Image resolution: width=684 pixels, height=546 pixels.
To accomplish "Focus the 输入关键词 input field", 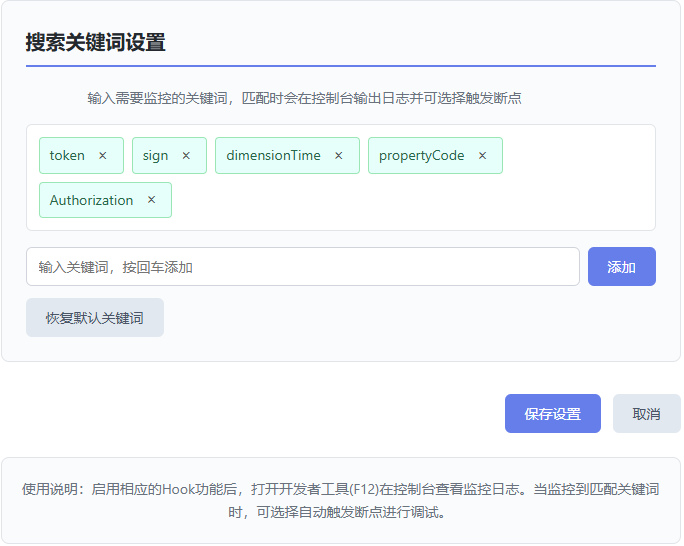I will [x=302, y=267].
